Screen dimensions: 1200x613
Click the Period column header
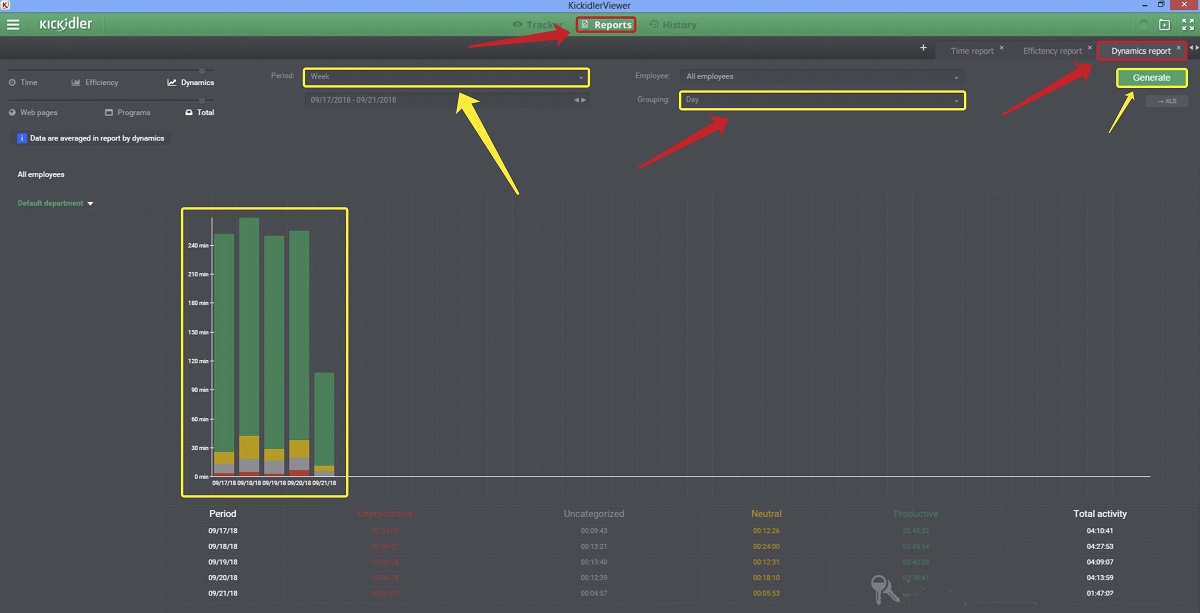coord(223,514)
